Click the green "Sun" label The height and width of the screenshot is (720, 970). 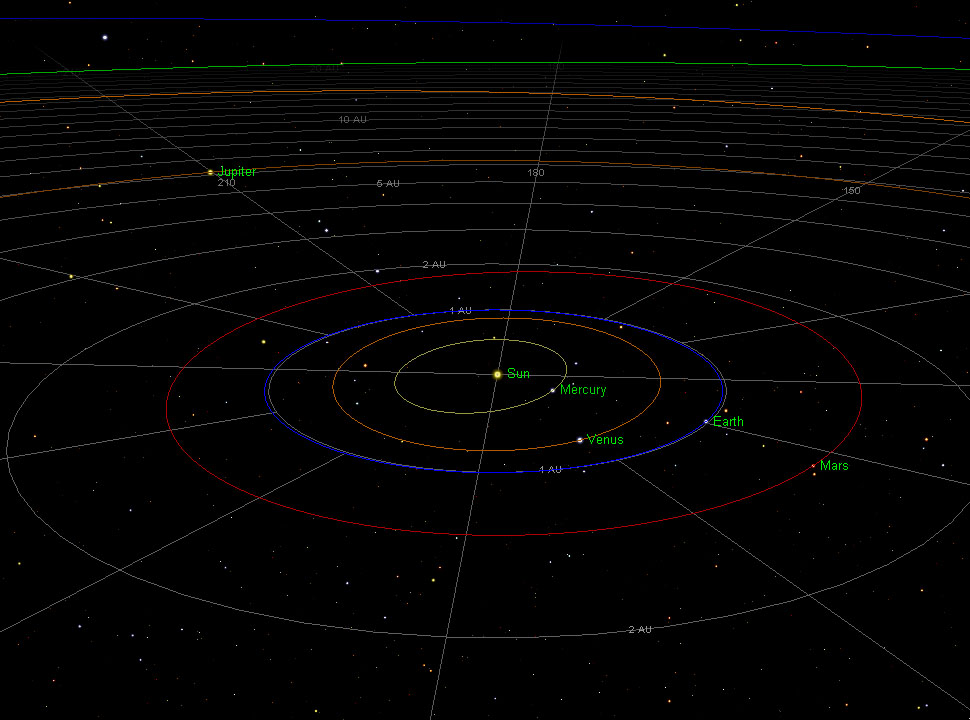pyautogui.click(x=518, y=374)
